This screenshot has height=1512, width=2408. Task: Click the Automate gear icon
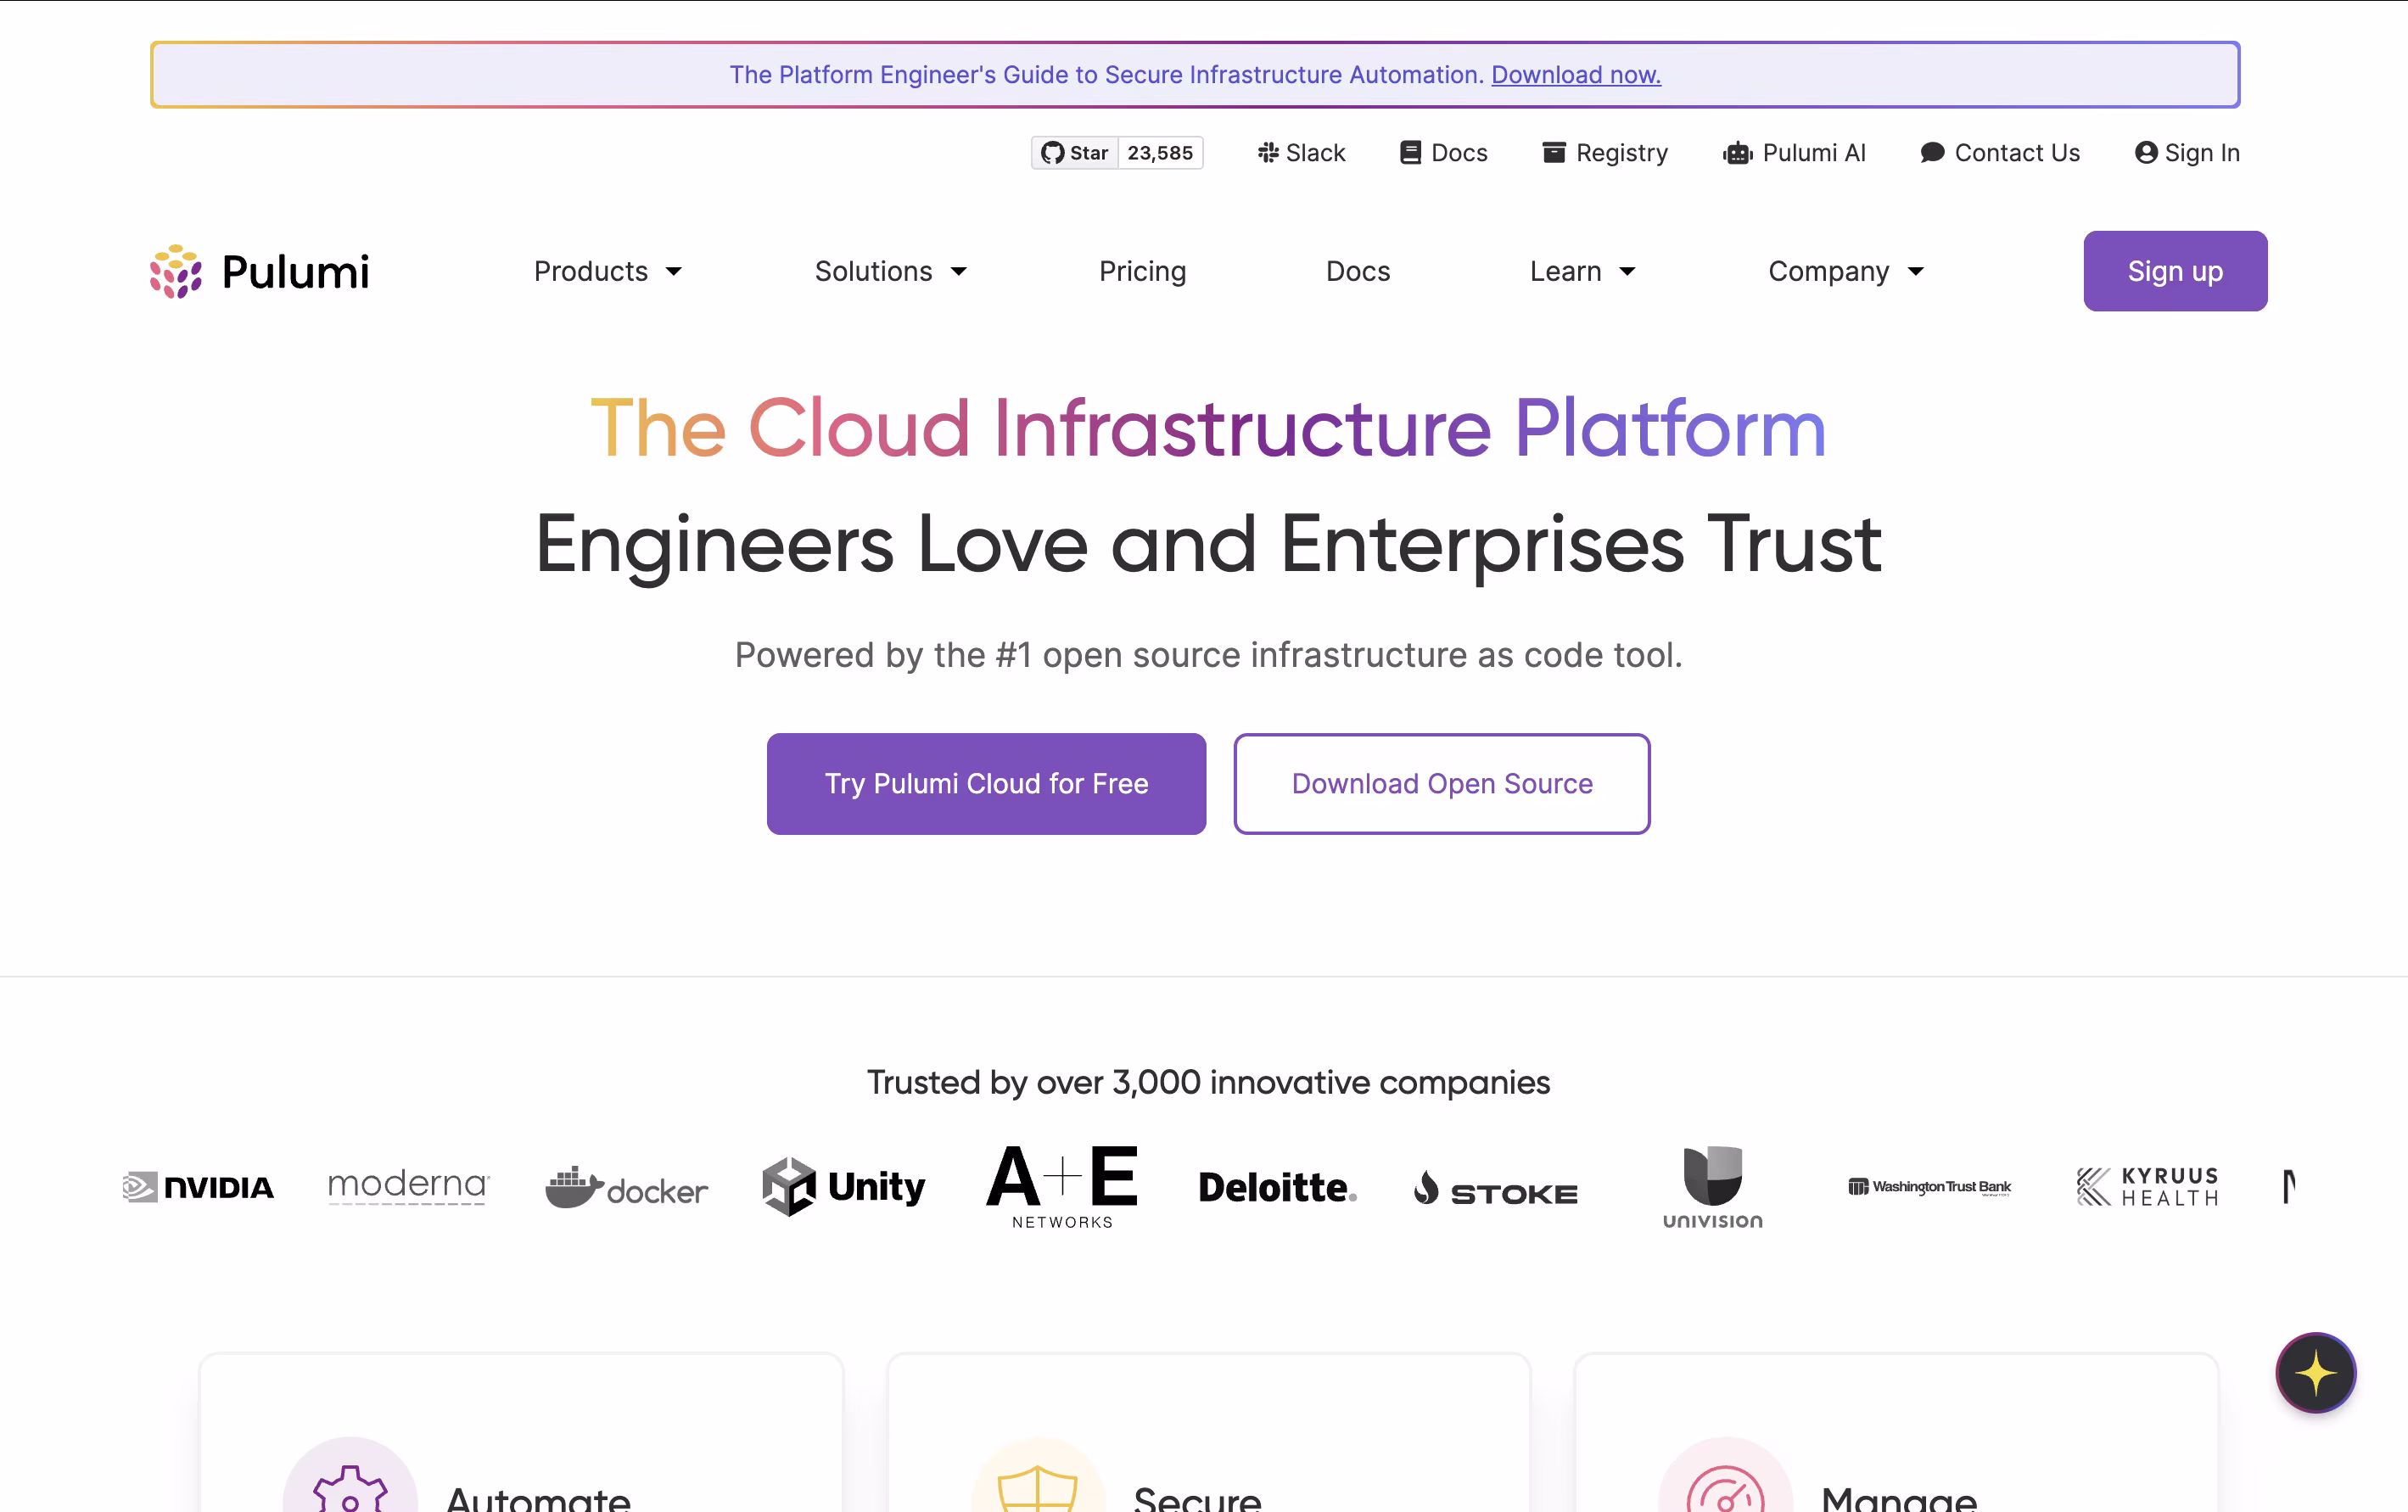350,1489
